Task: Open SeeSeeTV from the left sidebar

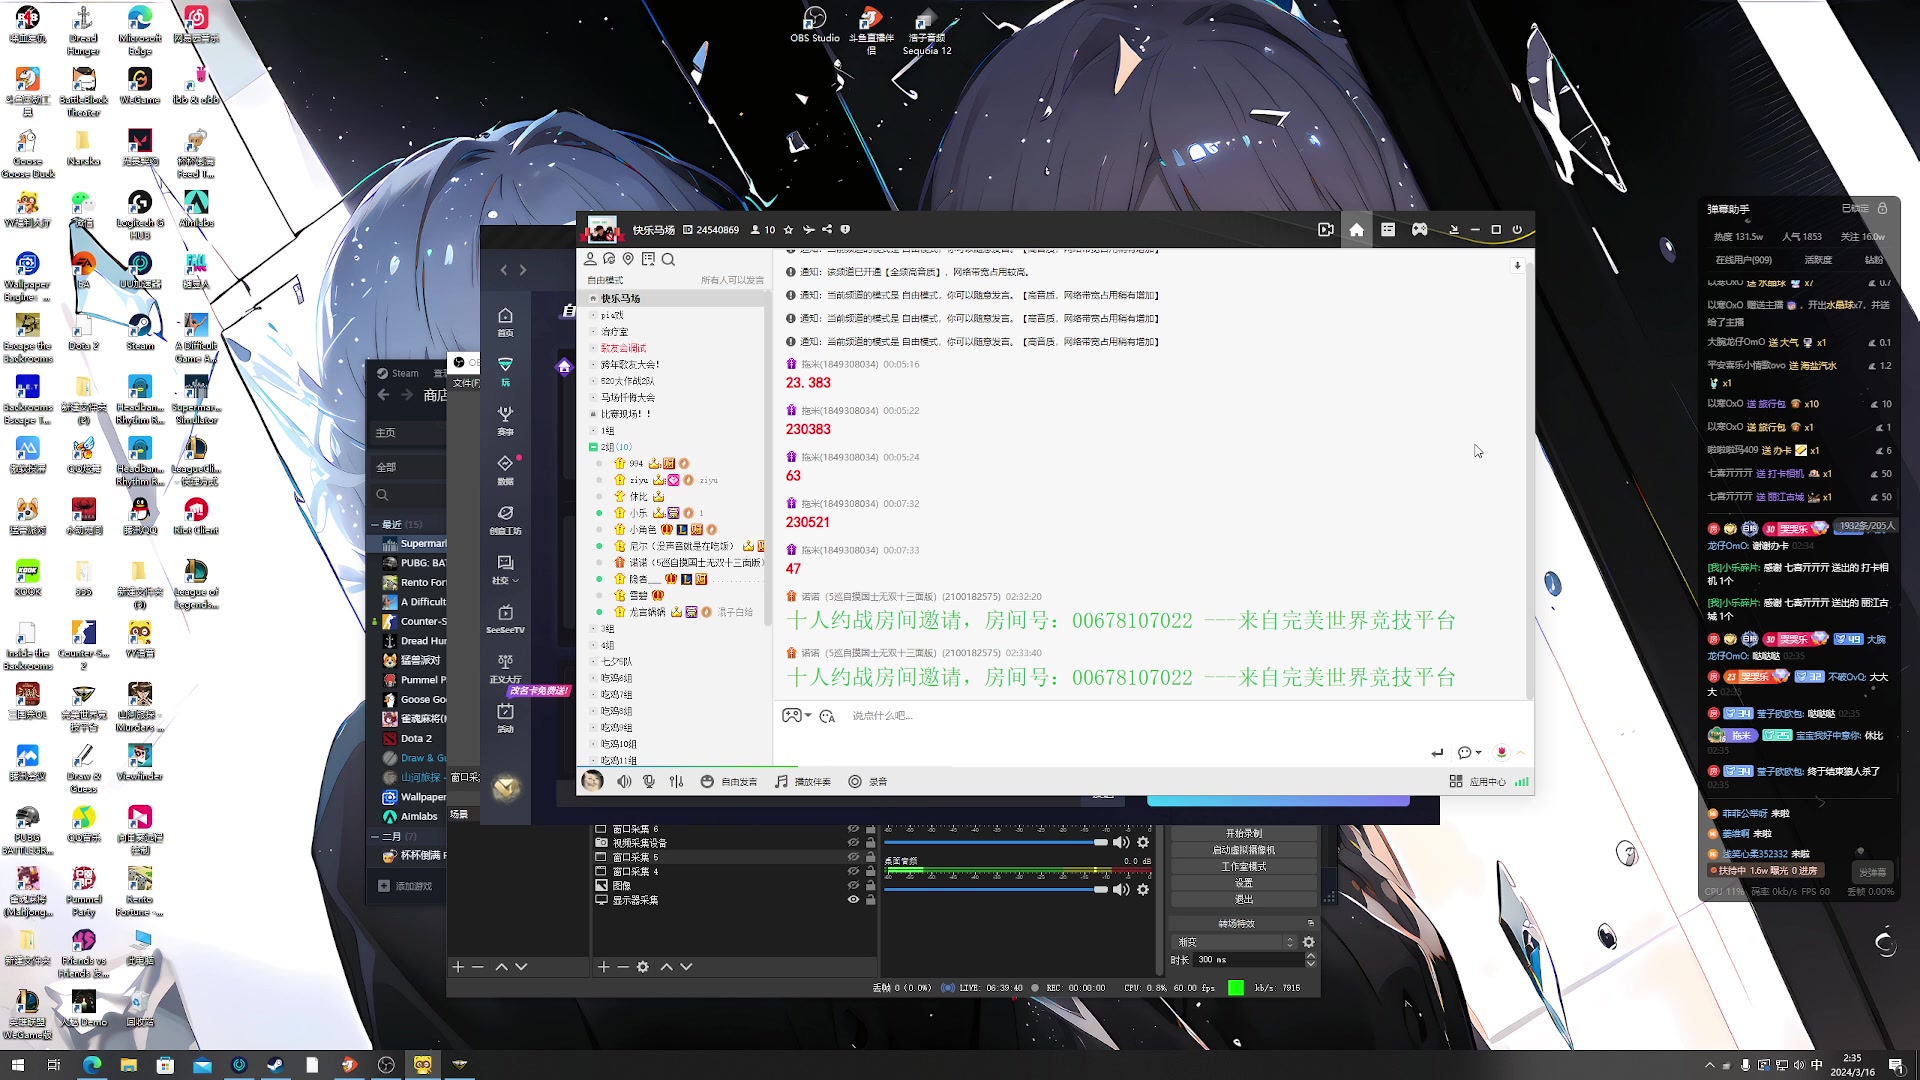Action: point(504,617)
